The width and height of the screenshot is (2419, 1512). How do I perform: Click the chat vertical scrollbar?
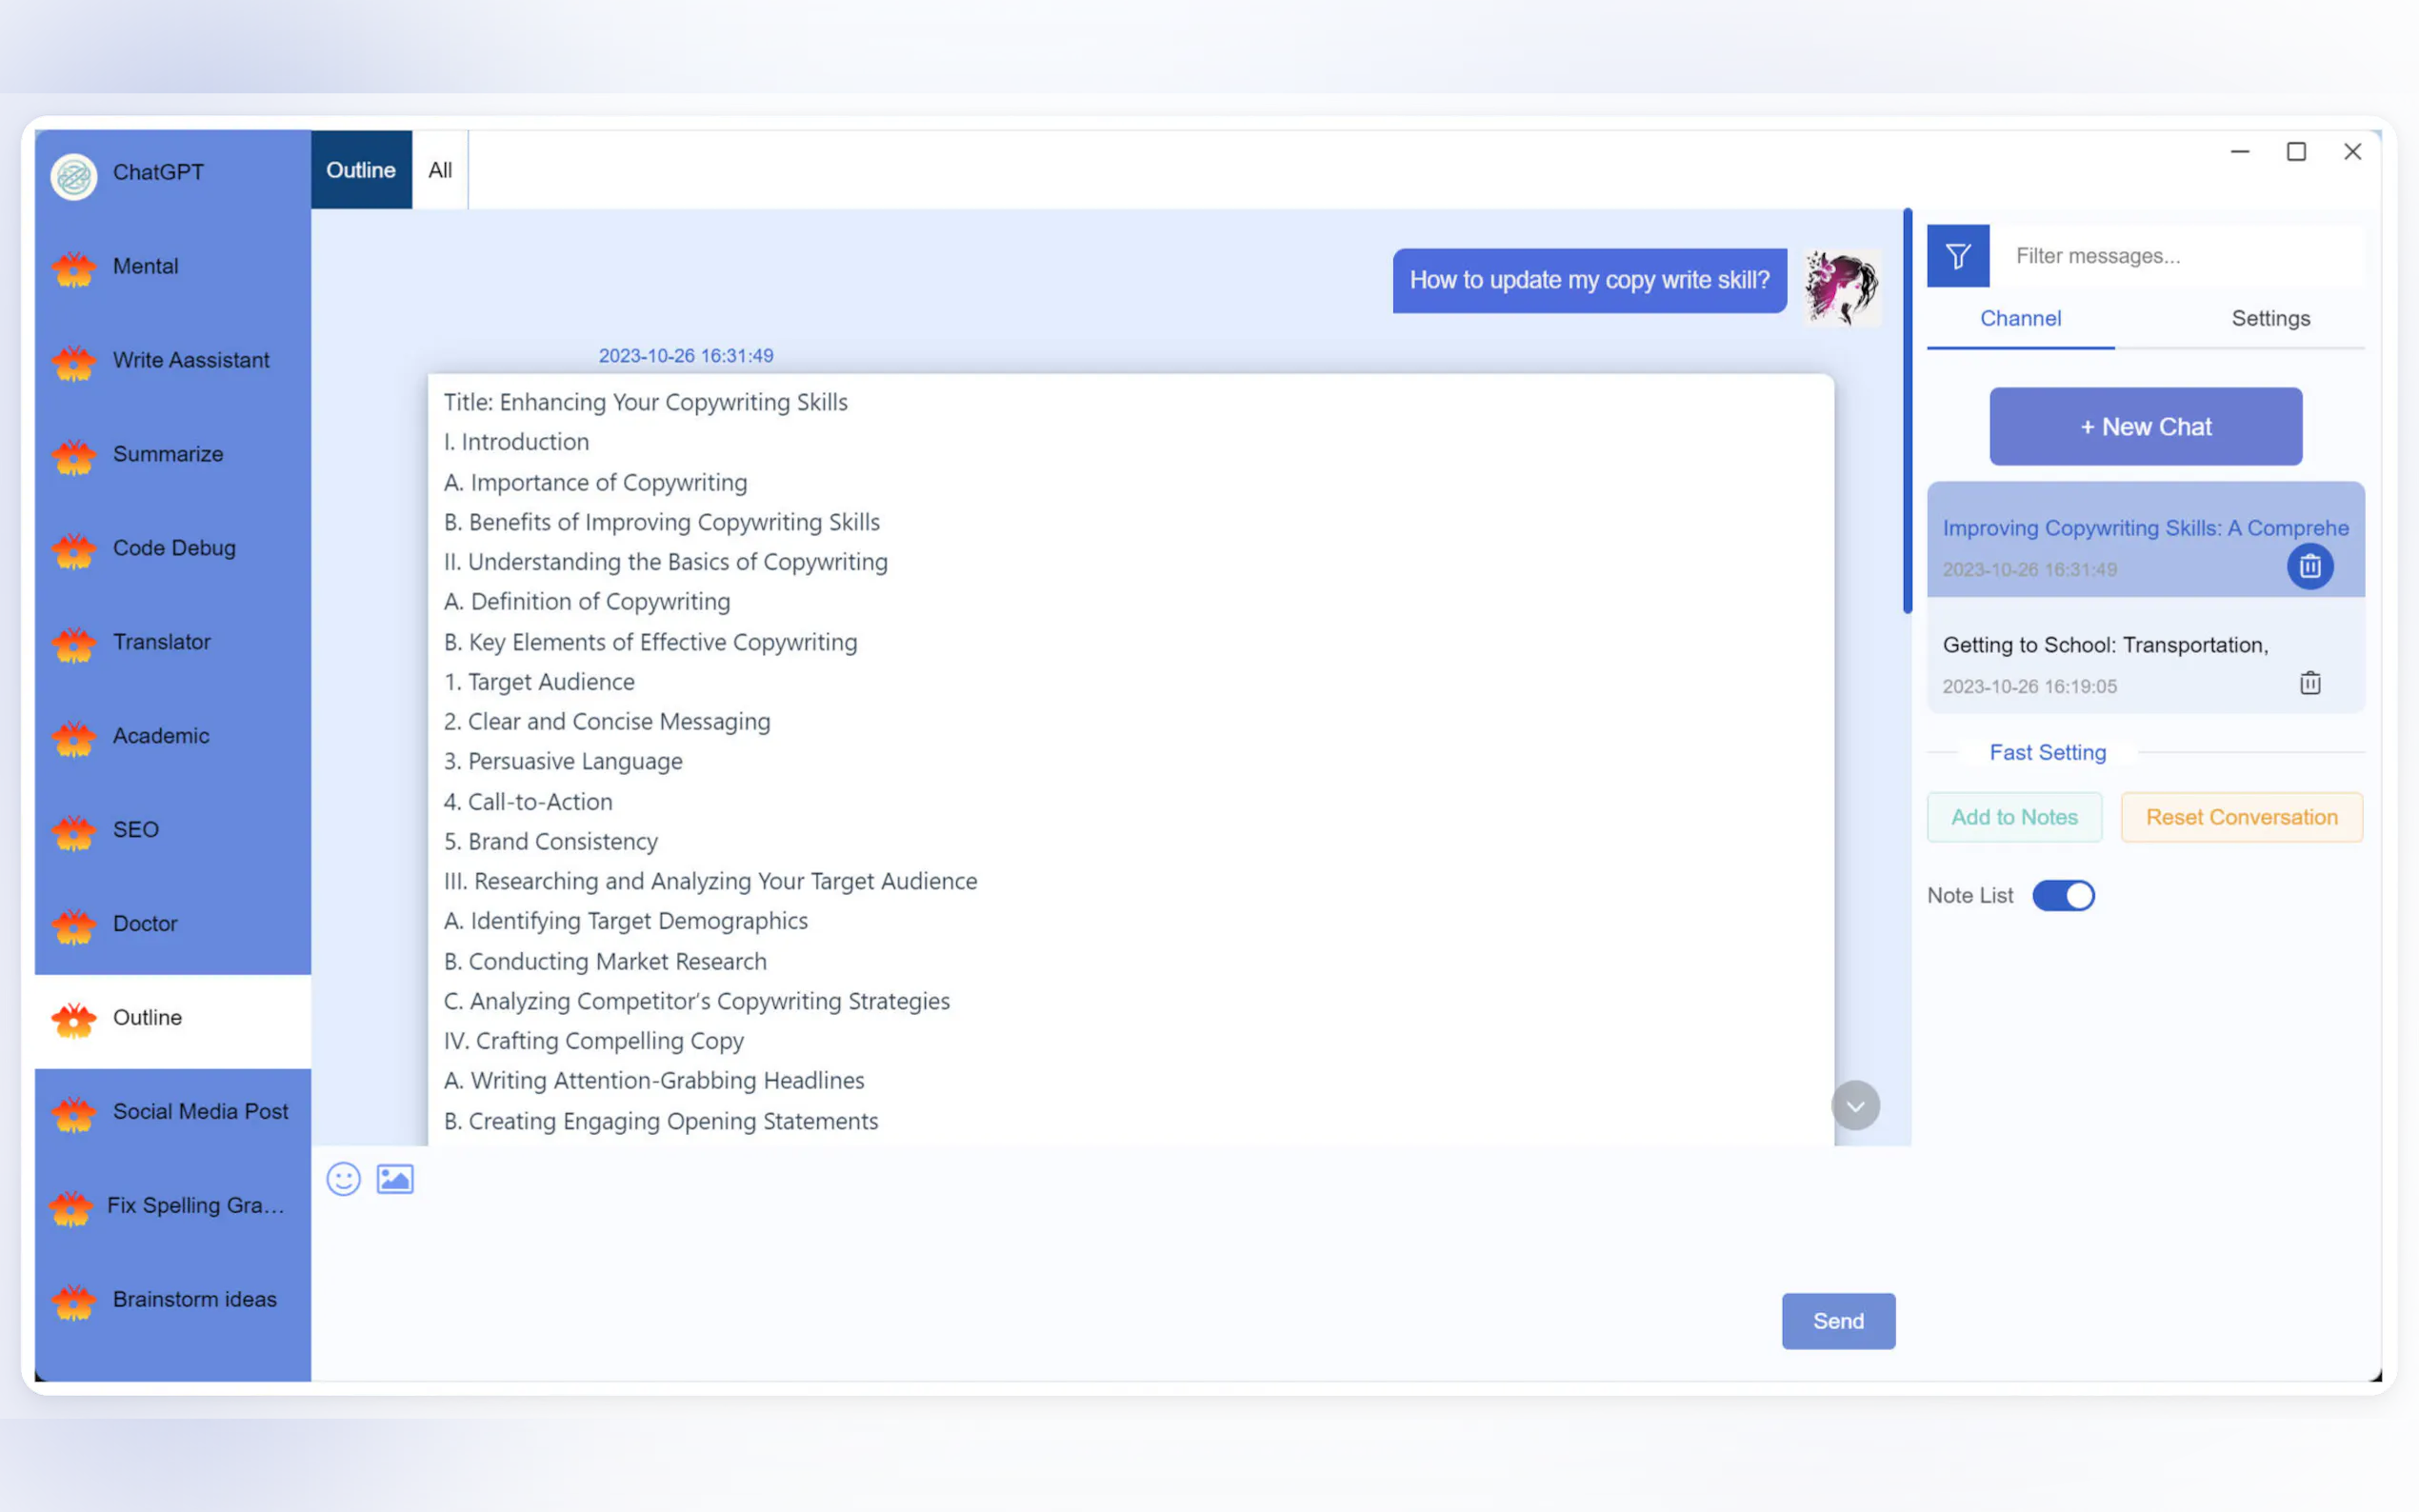pos(1907,410)
